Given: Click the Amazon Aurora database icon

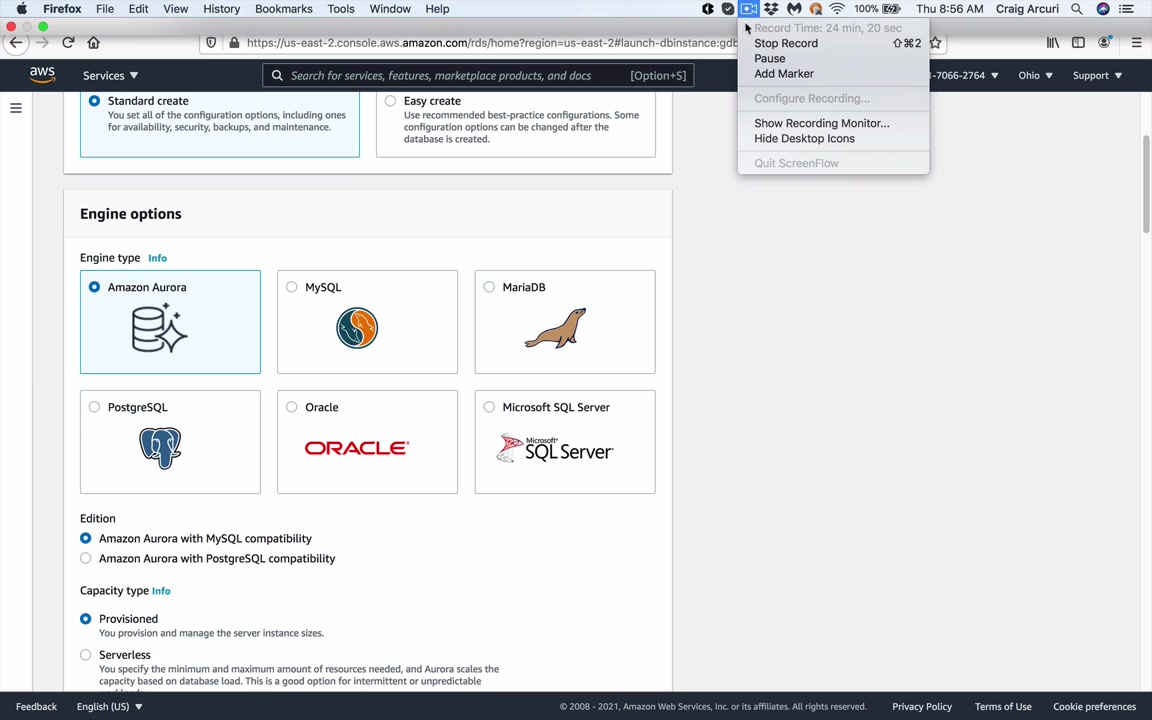Looking at the screenshot, I should tap(159, 328).
